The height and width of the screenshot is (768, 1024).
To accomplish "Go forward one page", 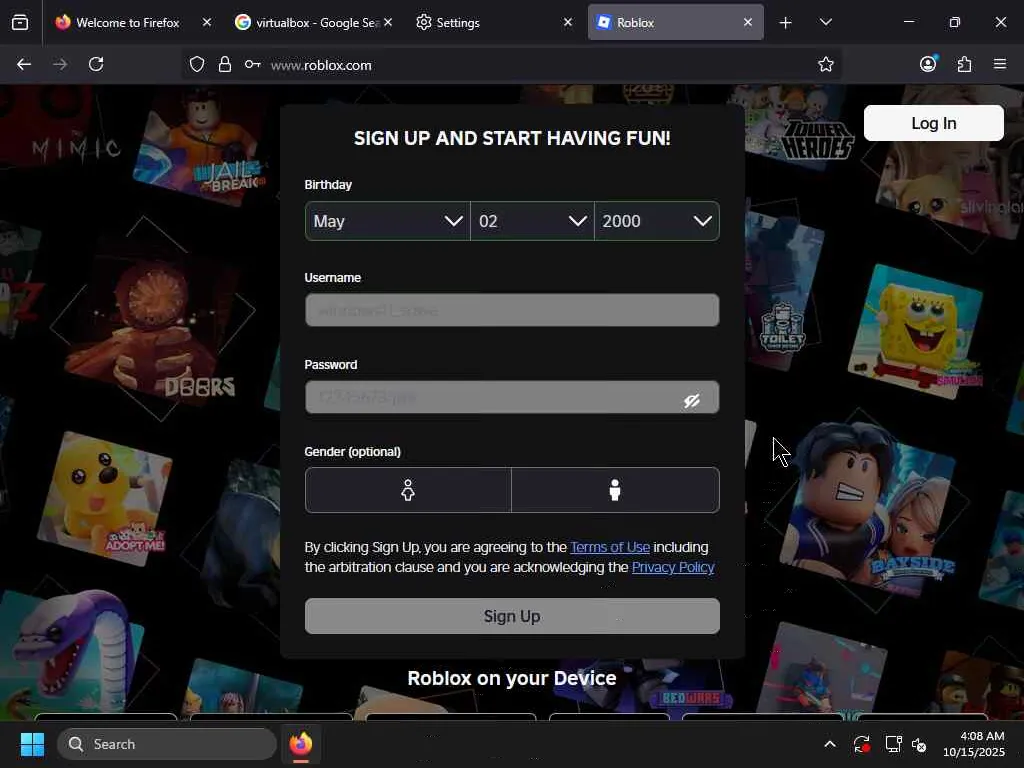I will pyautogui.click(x=60, y=64).
